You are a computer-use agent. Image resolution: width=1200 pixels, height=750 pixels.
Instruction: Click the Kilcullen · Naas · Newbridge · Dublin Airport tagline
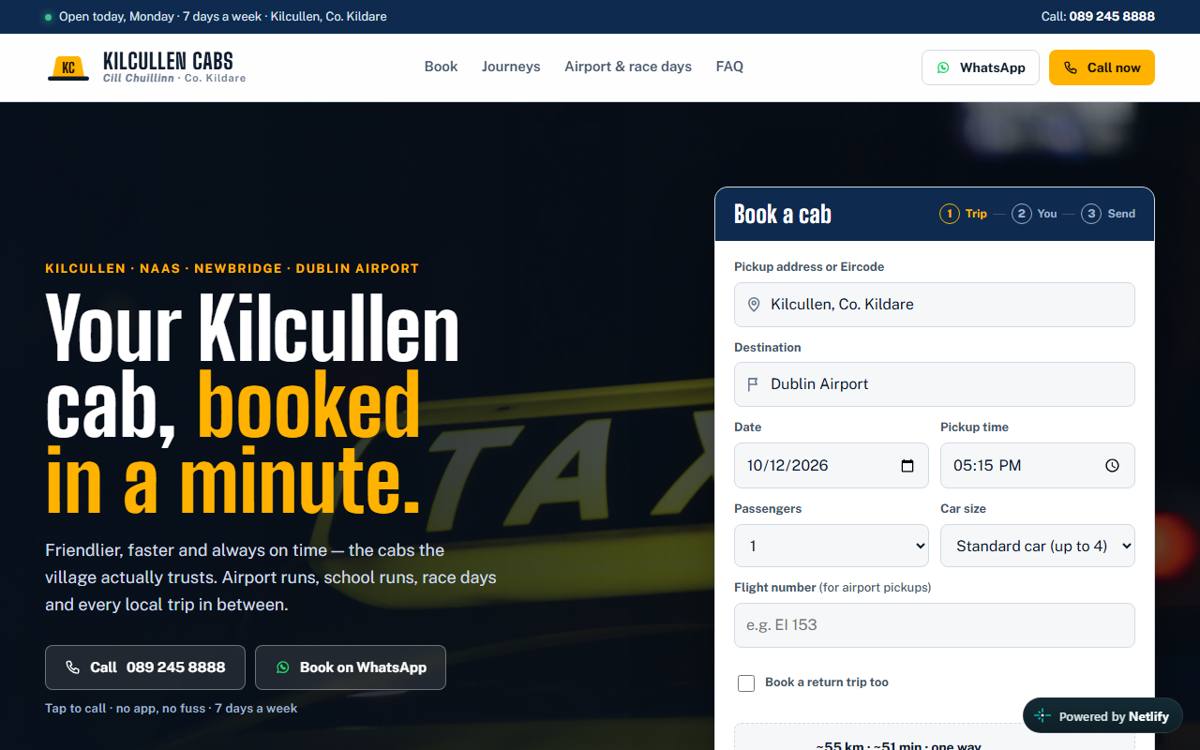coord(232,268)
